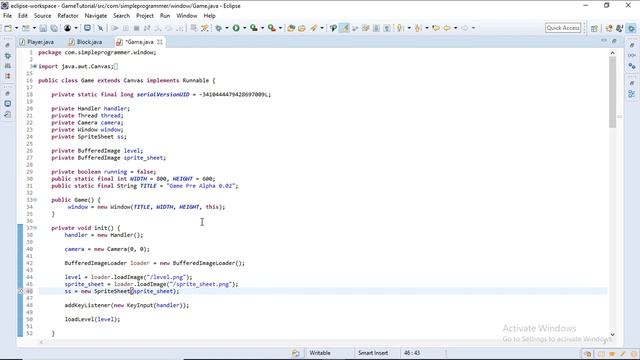Expand the folded import block at line 3

click(x=35, y=66)
